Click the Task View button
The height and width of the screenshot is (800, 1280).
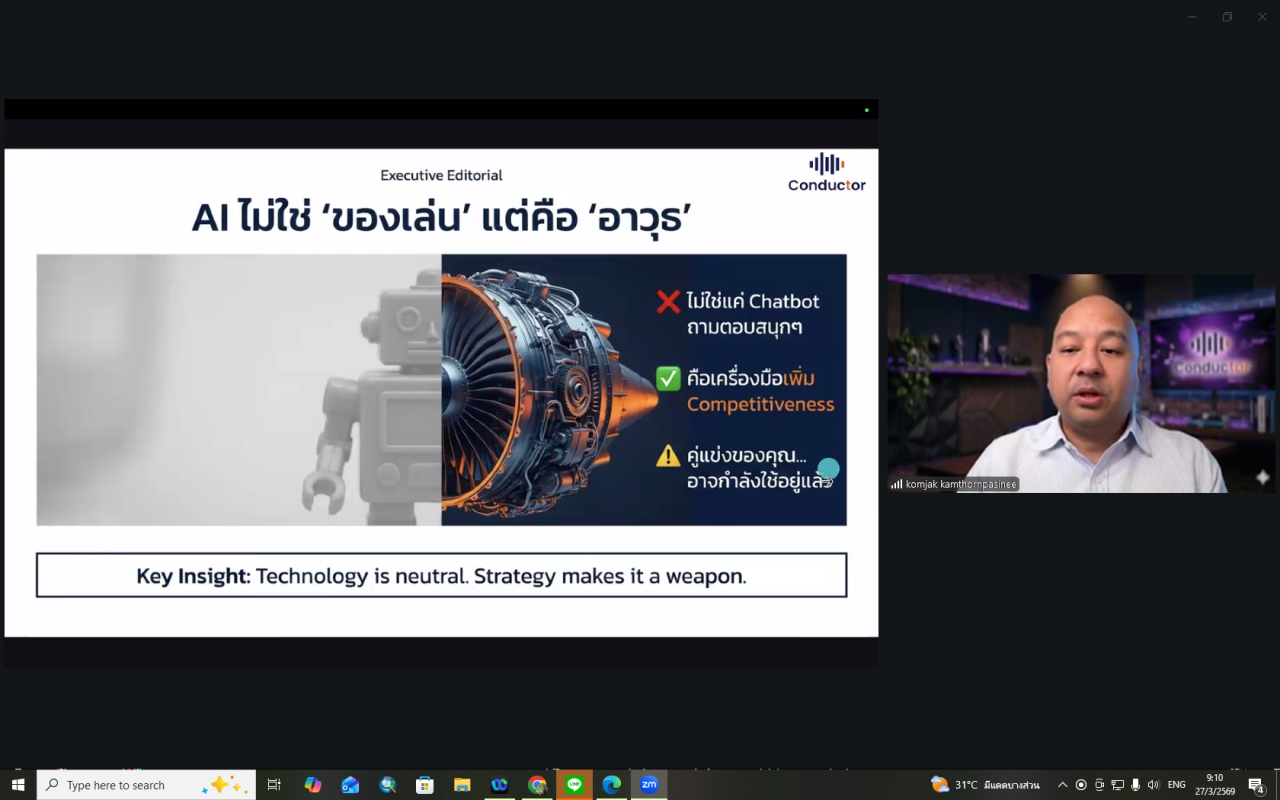tap(274, 785)
